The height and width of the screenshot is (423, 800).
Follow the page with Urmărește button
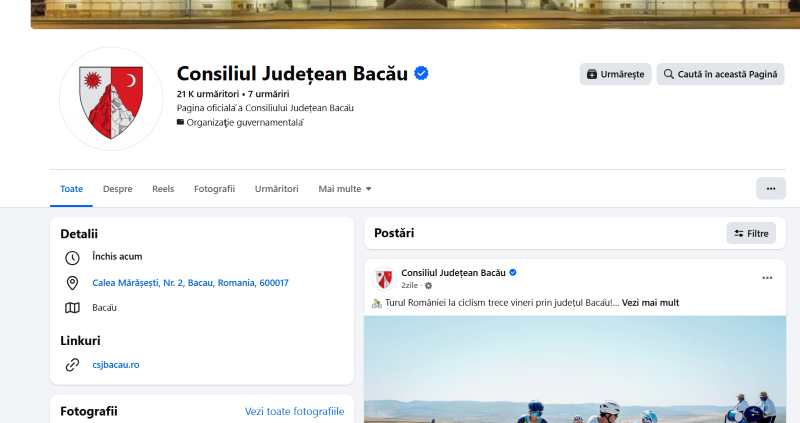pyautogui.click(x=615, y=74)
